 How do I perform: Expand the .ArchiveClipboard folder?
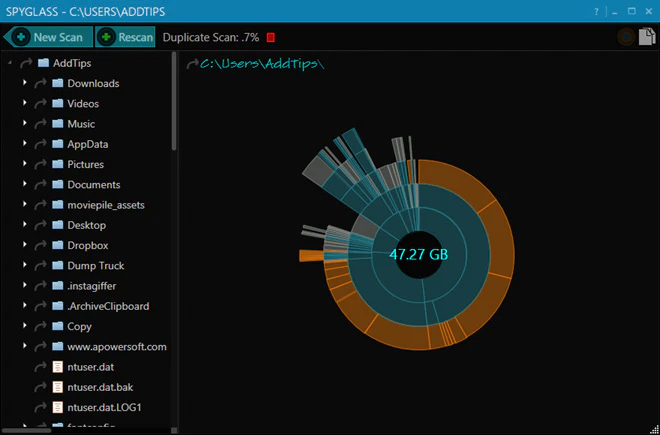pos(25,305)
